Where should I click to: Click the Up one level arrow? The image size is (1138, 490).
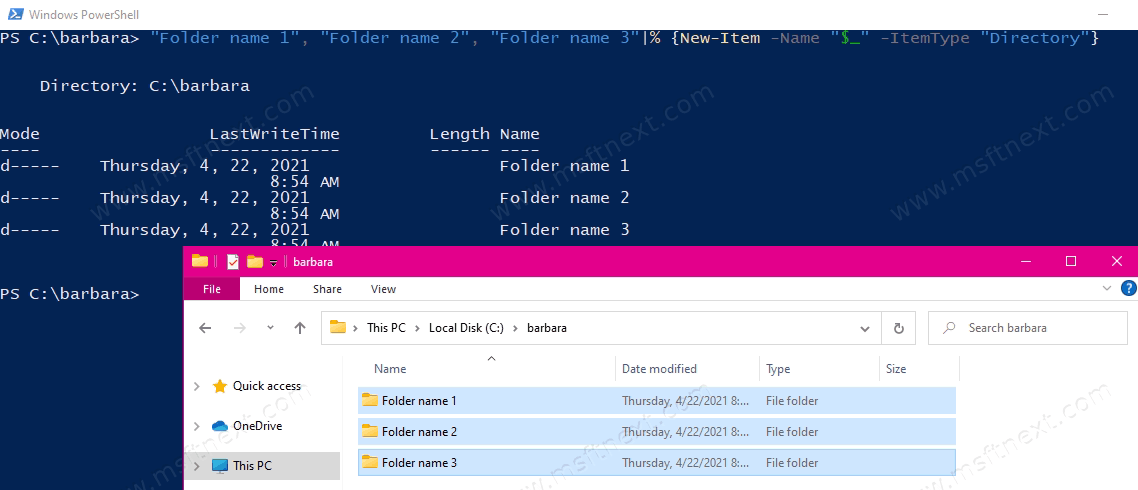pos(300,328)
